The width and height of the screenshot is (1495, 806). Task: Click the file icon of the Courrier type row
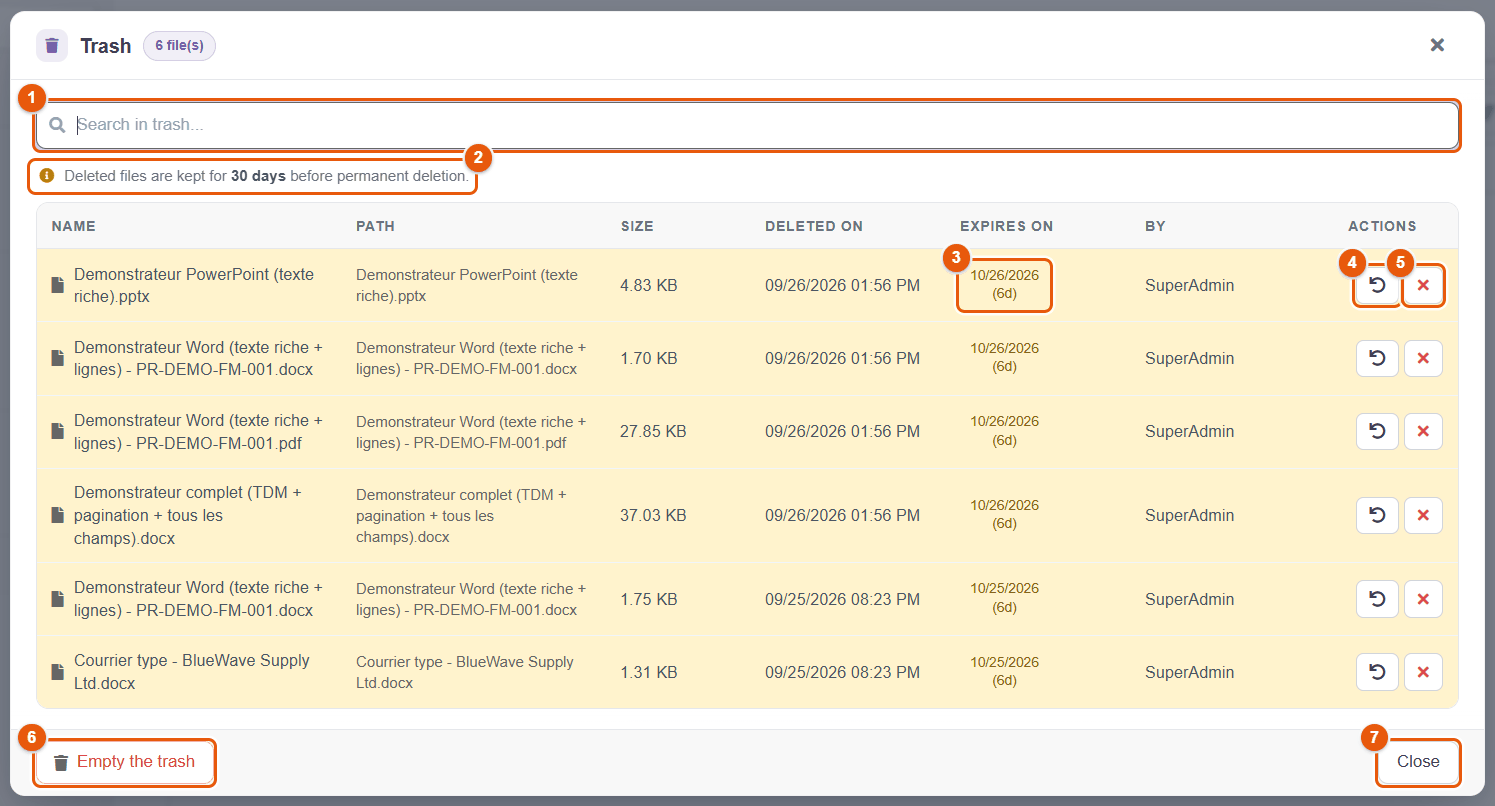(57, 672)
